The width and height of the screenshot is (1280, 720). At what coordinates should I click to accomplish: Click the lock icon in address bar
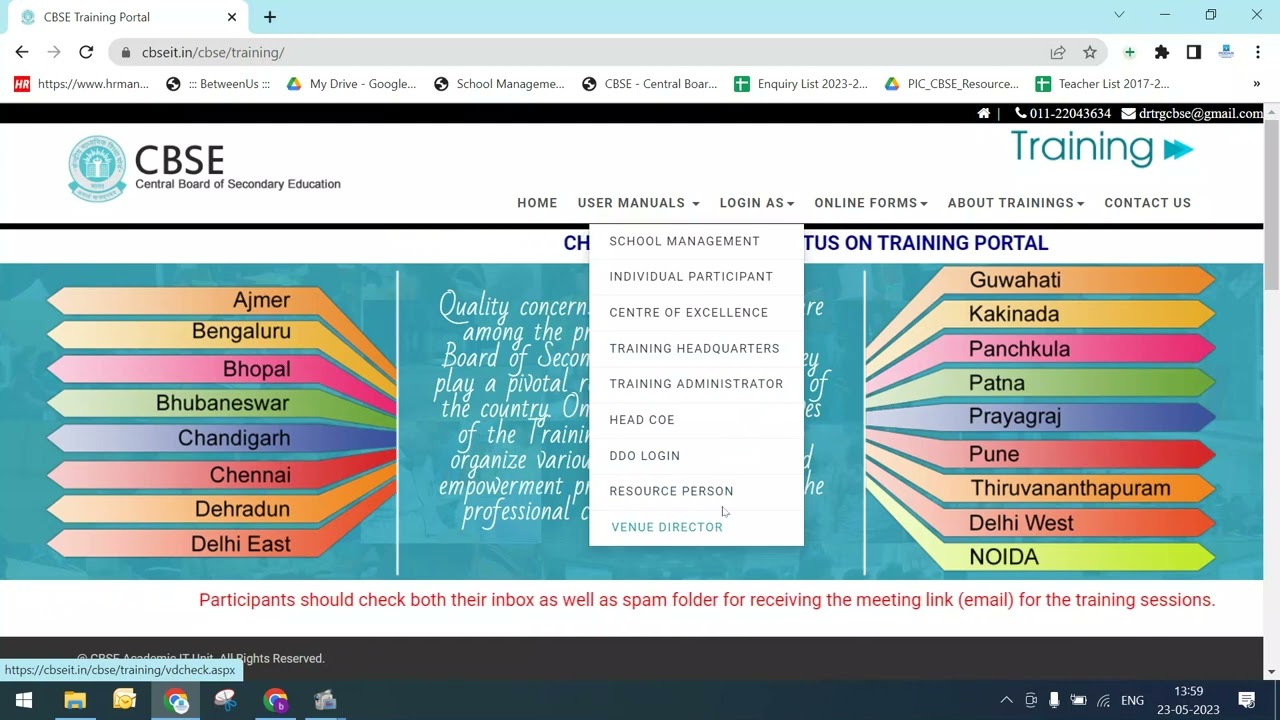pos(126,52)
